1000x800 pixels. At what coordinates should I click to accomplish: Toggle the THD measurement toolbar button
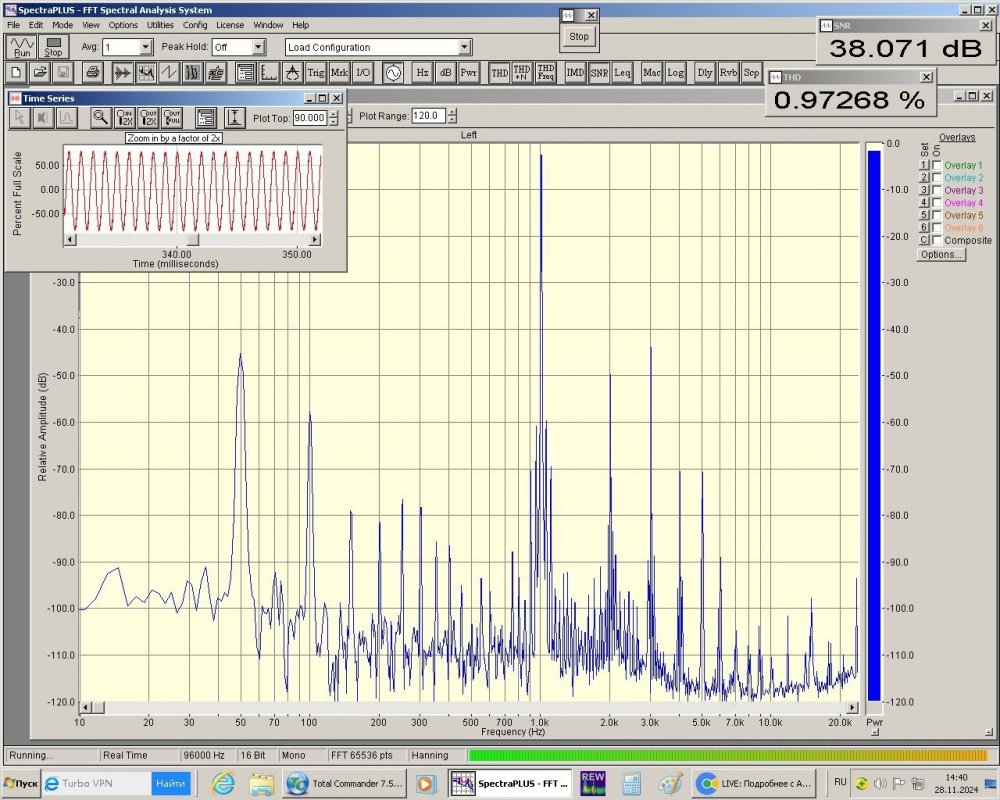pyautogui.click(x=499, y=72)
